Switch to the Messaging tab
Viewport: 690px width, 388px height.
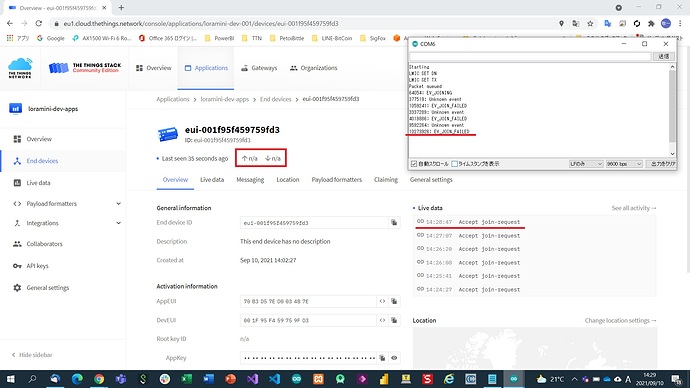(250, 179)
